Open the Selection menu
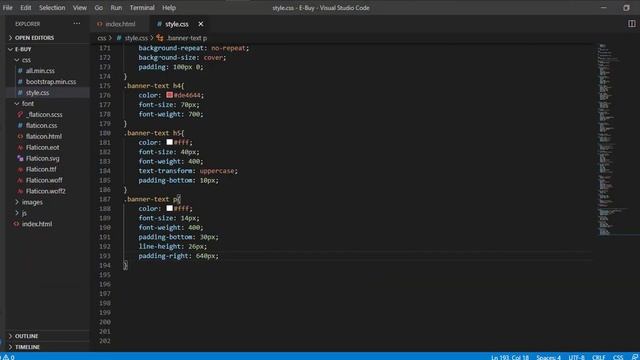 click(52, 8)
